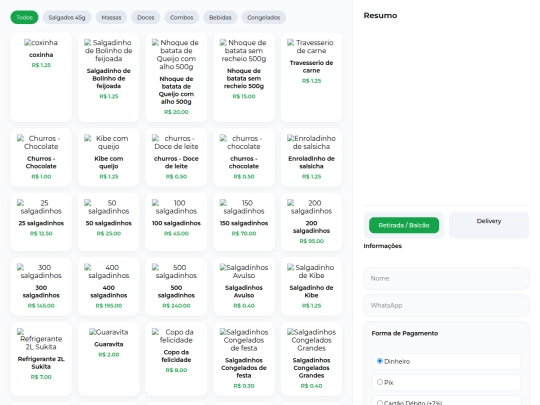Select the 300 salgadinhos combo
540x405 pixels.
[41, 287]
